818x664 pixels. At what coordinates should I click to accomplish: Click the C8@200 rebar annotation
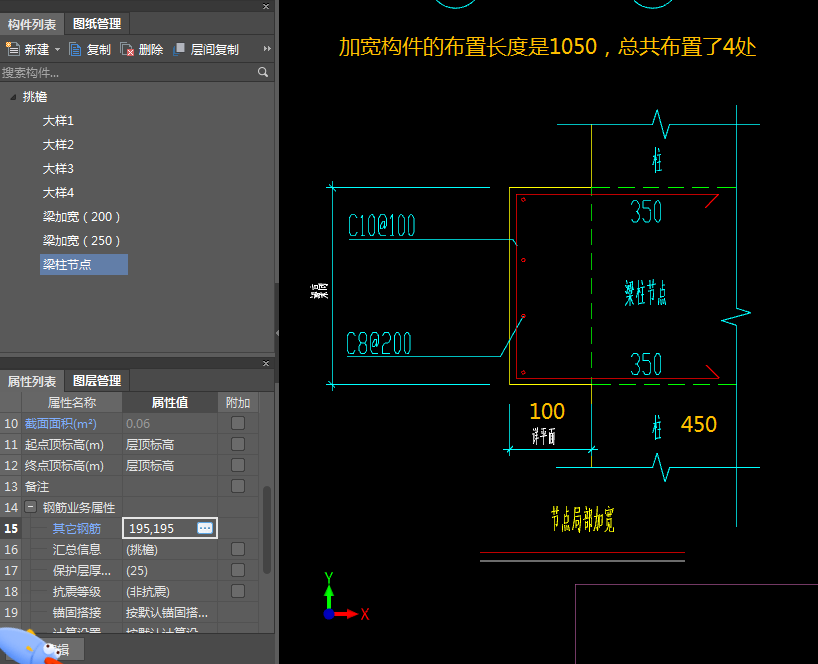[x=379, y=344]
